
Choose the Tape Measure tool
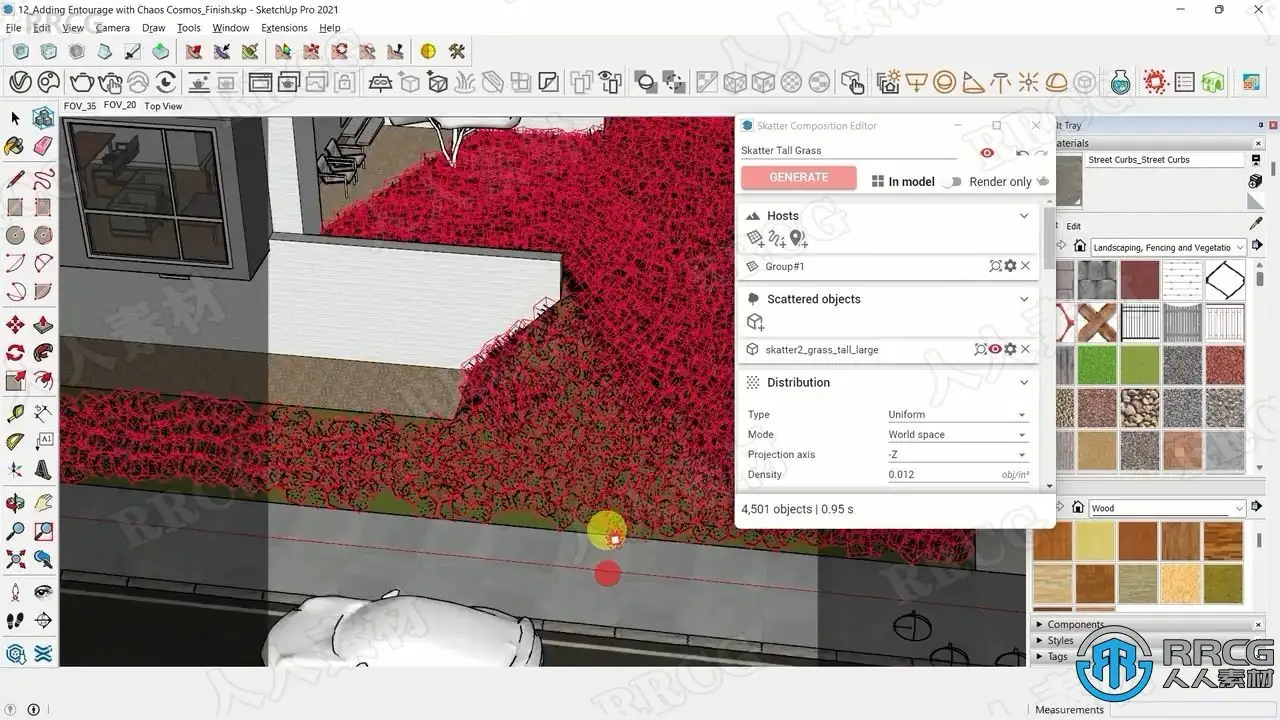(x=15, y=412)
